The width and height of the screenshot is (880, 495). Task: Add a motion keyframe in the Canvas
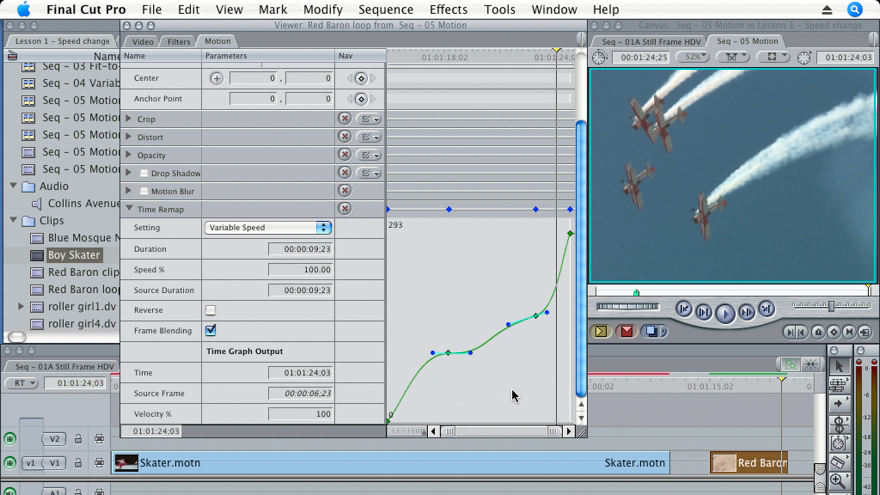pos(833,333)
